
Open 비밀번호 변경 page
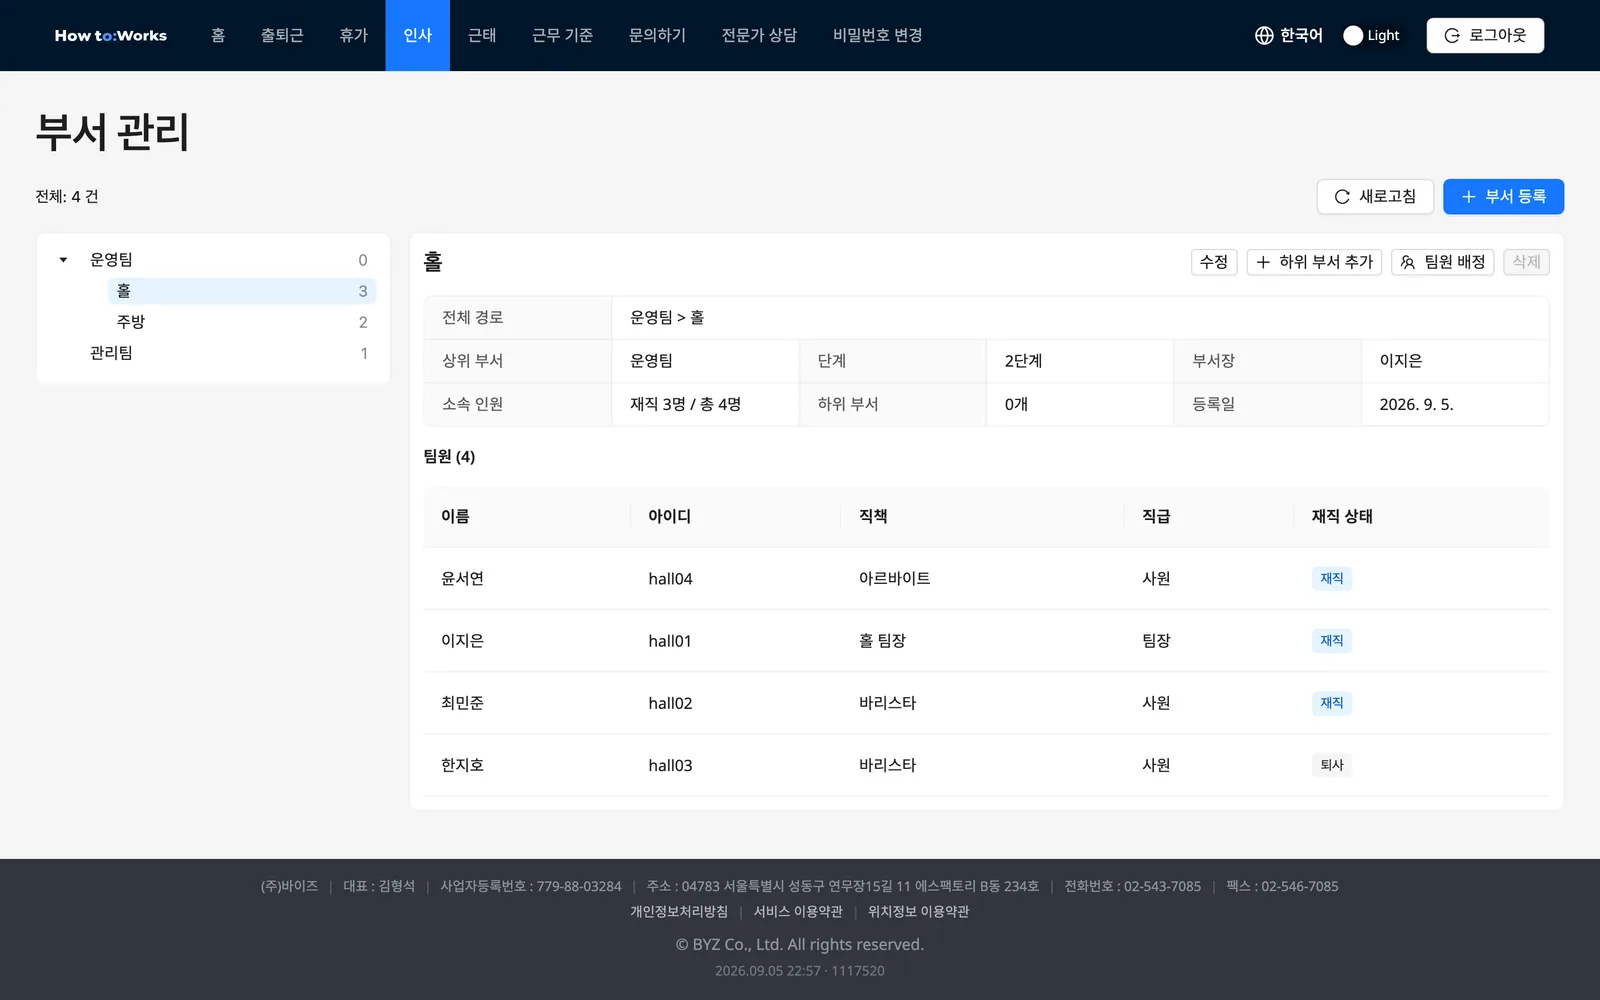(878, 35)
